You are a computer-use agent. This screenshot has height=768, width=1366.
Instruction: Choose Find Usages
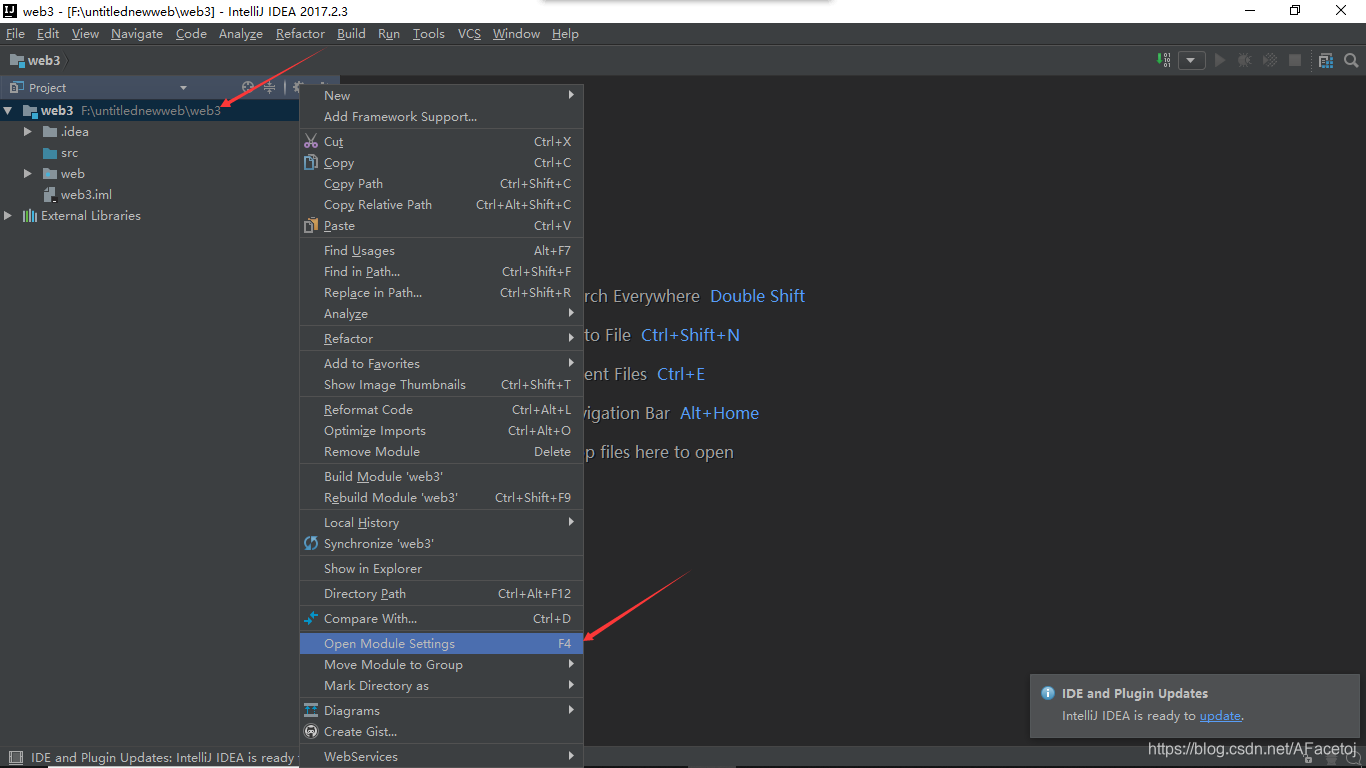[x=441, y=251]
